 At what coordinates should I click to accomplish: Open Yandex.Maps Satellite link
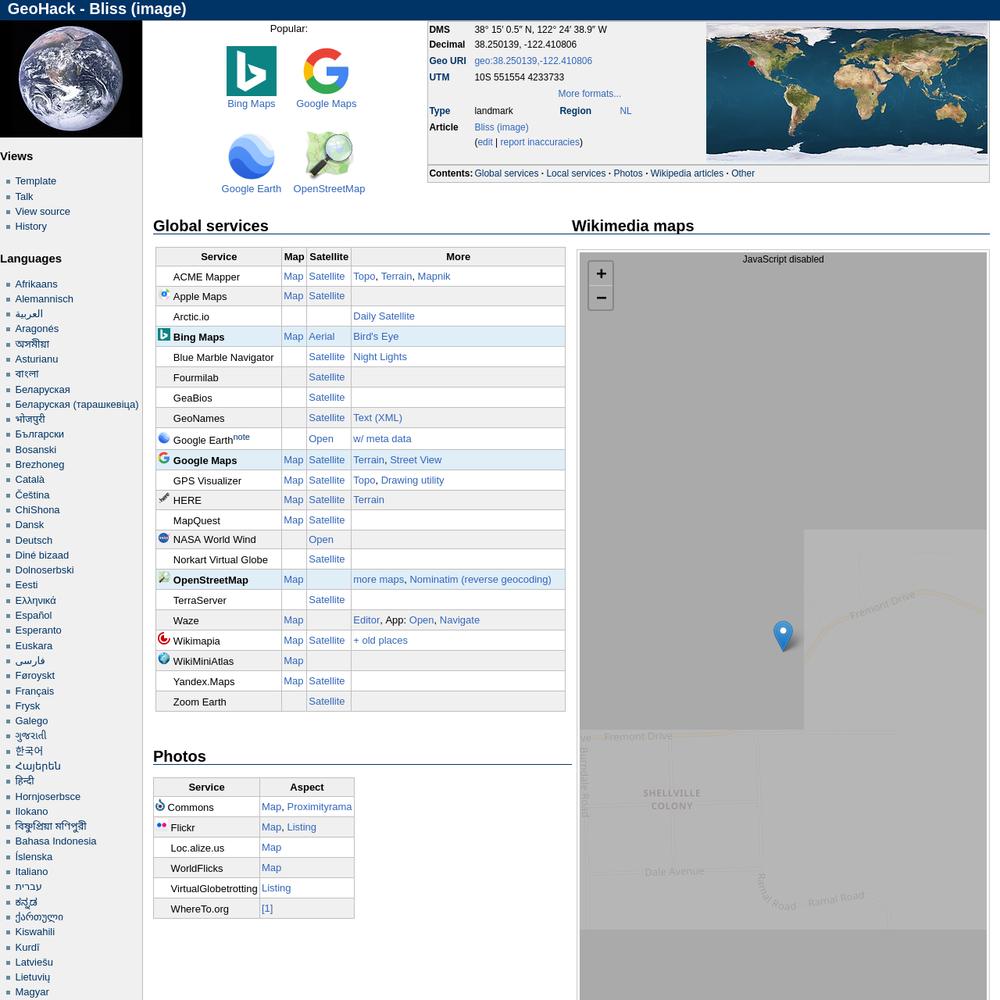(x=327, y=681)
